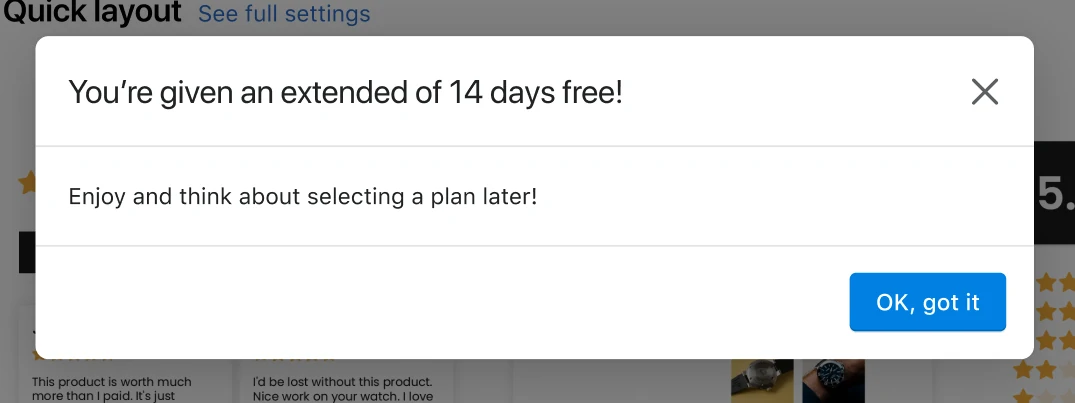Image resolution: width=1075 pixels, height=403 pixels.
Task: Click second row of stars in rating breakdown
Action: coord(1054,312)
